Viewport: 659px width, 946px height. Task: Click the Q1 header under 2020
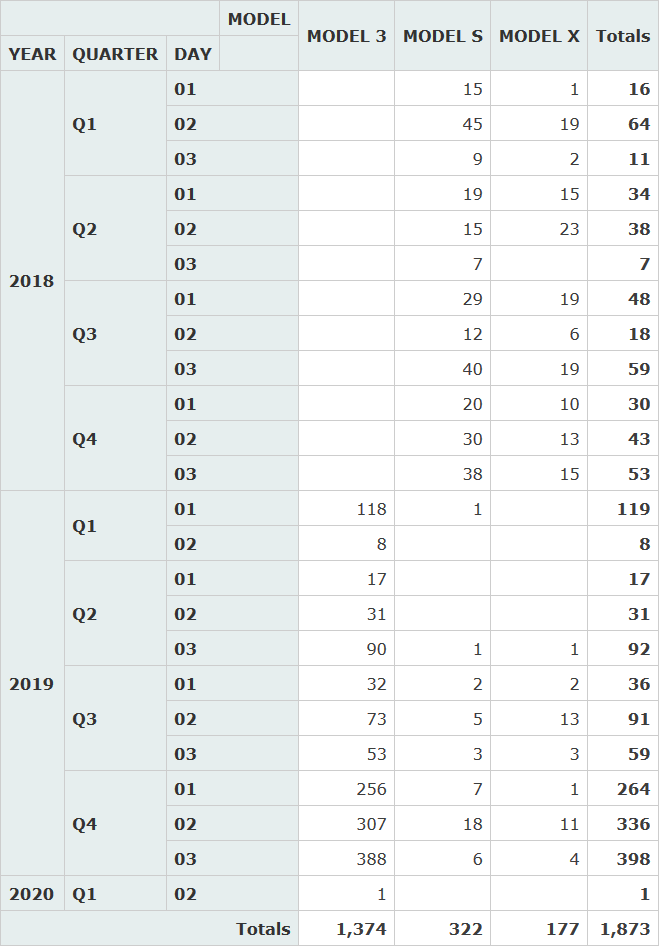[x=85, y=894]
